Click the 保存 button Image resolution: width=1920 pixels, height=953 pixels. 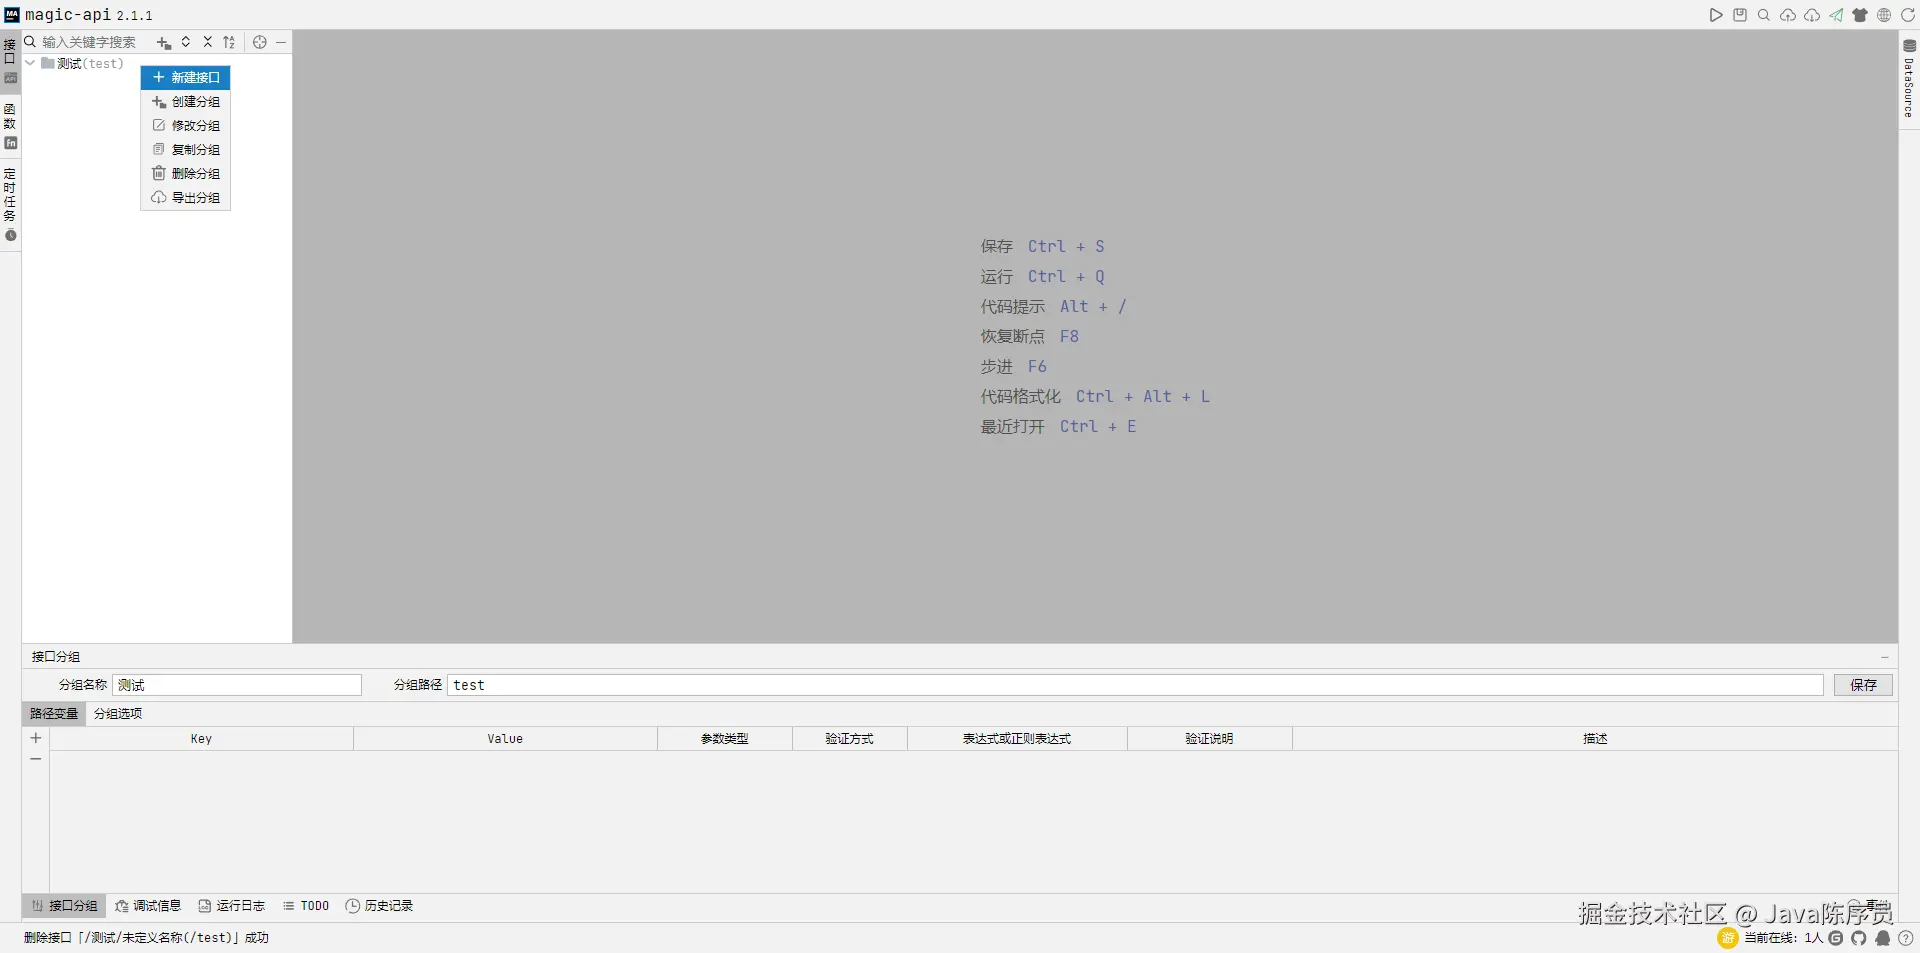click(1863, 685)
